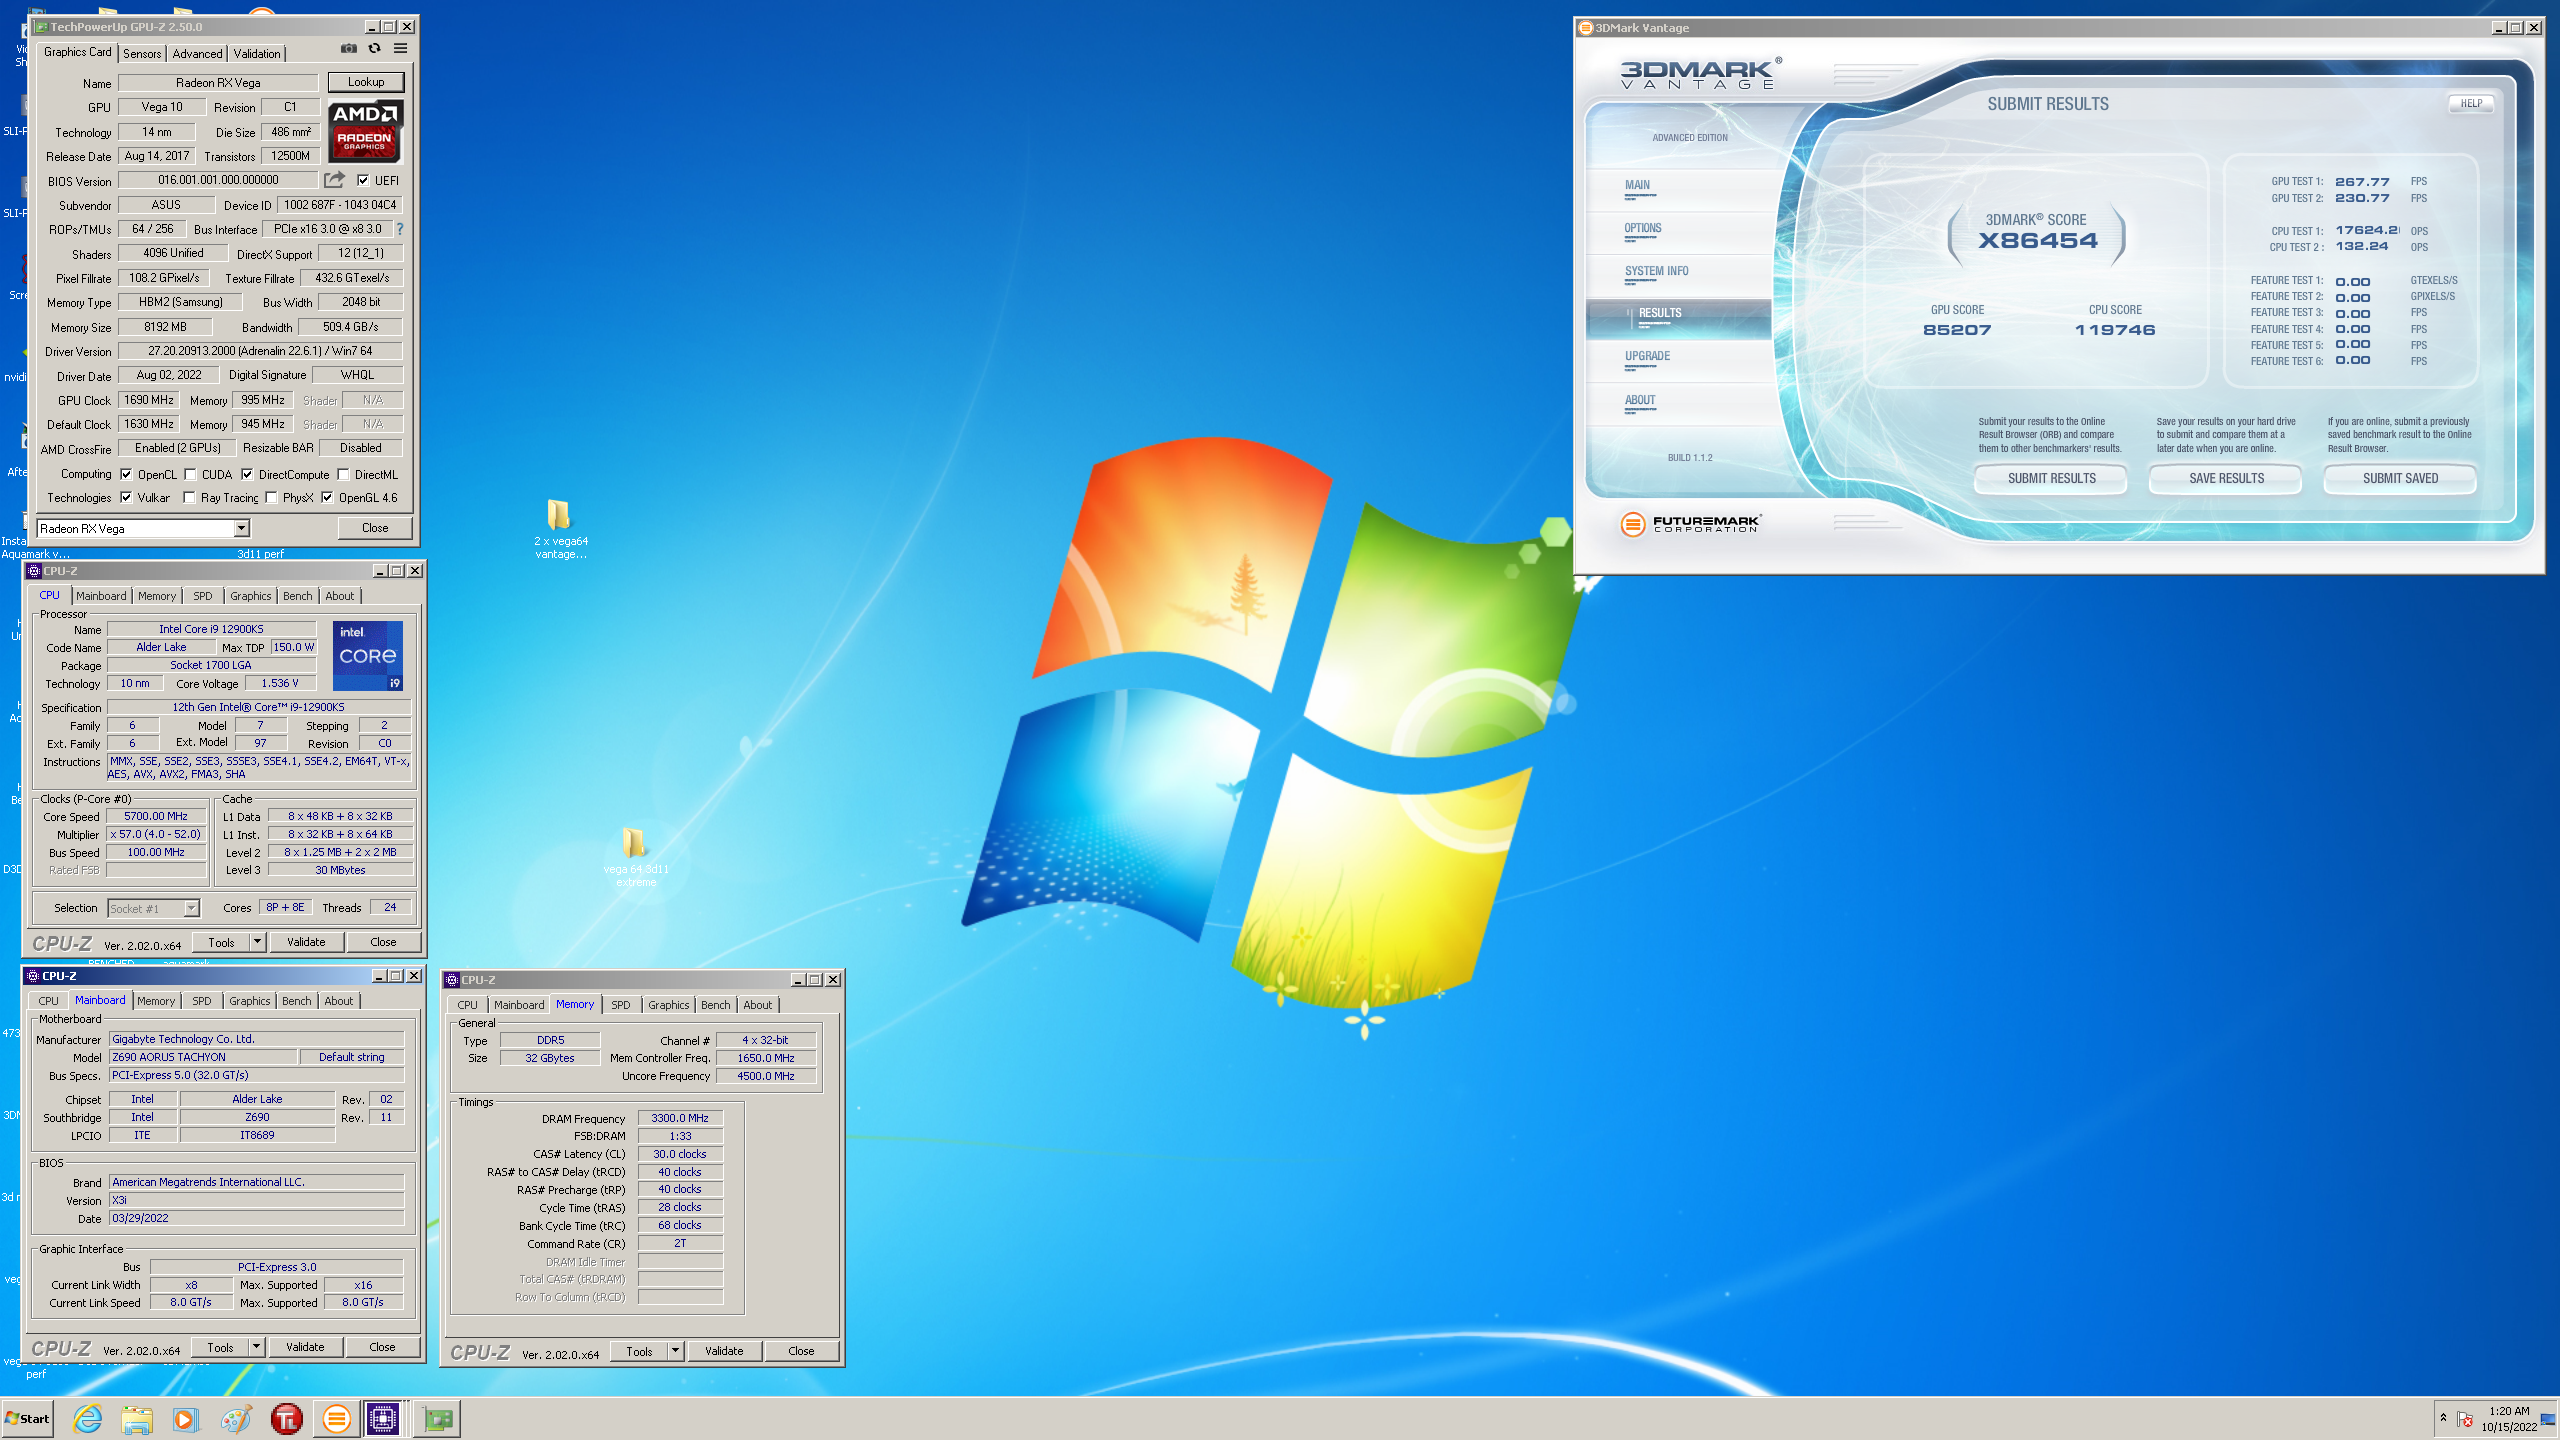Click the red T icon on the taskbar

(286, 1418)
